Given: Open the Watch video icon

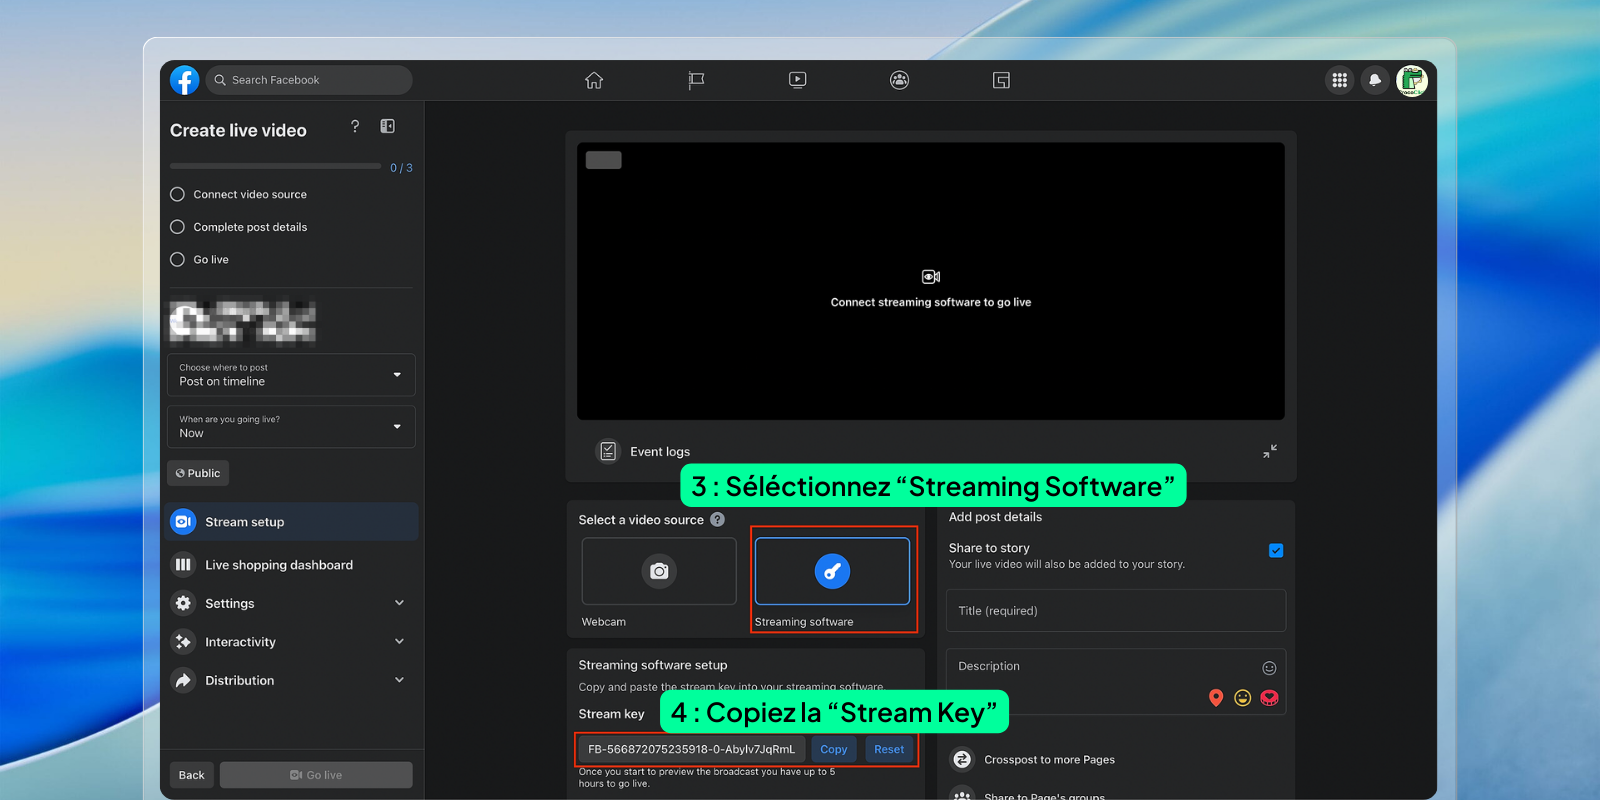Looking at the screenshot, I should (x=797, y=80).
